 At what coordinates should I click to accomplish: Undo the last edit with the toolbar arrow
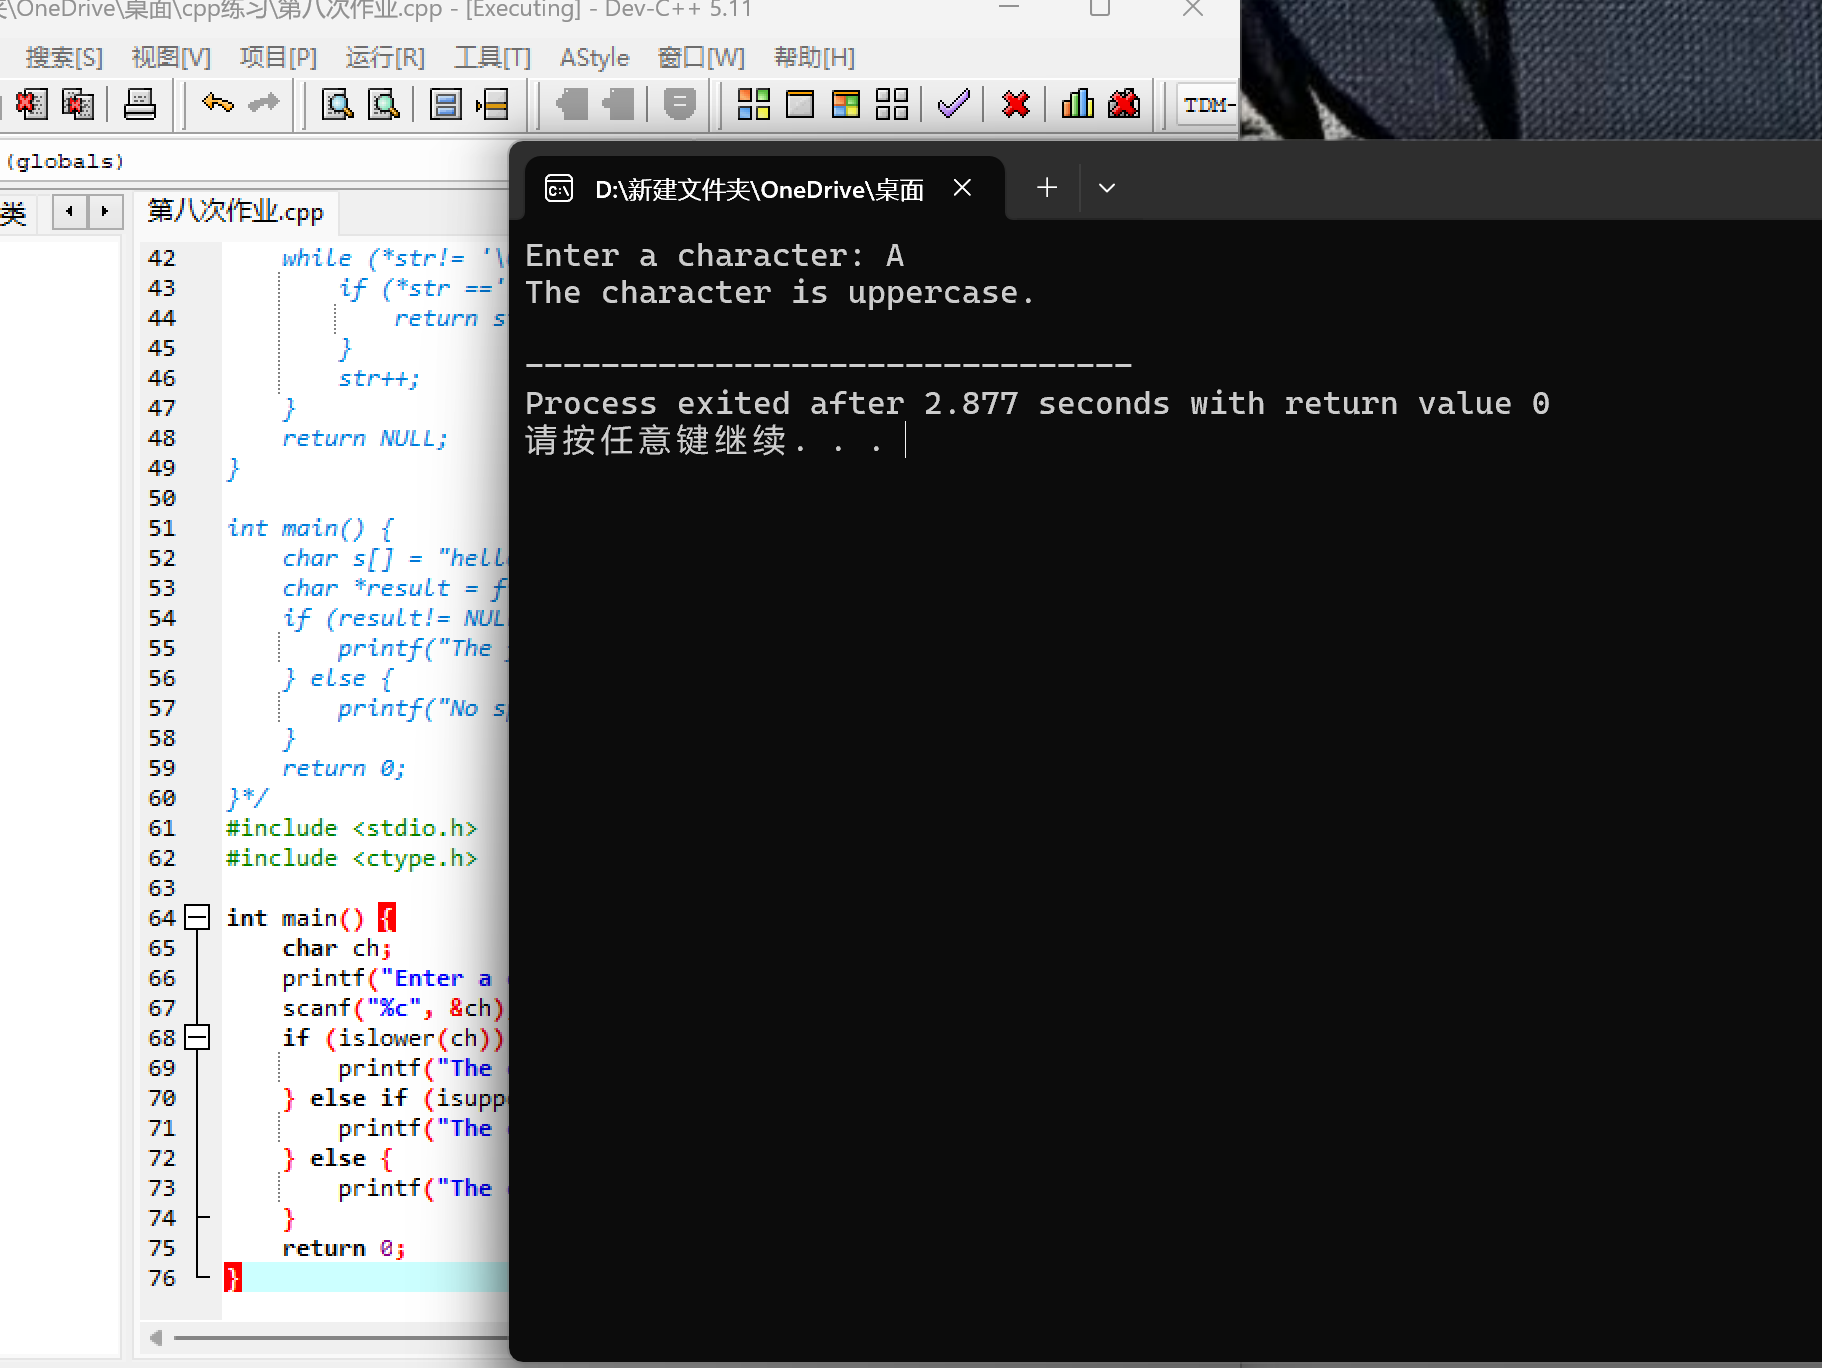tap(217, 103)
